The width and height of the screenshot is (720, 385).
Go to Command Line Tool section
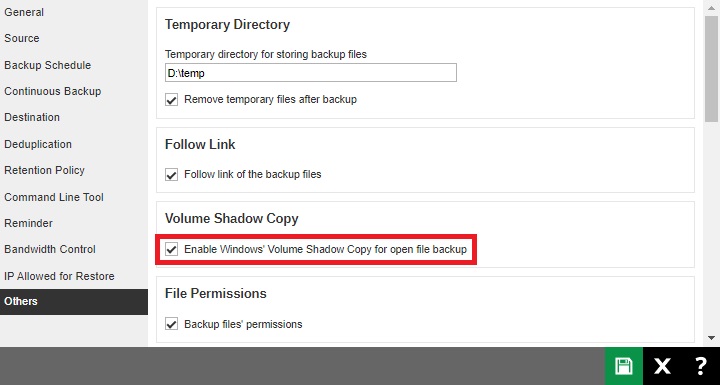54,197
